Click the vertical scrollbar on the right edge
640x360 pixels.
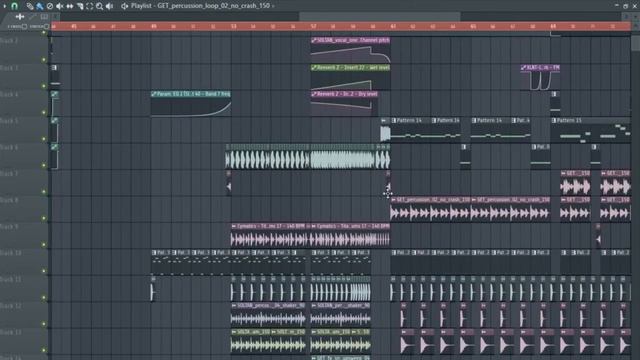pos(636,44)
